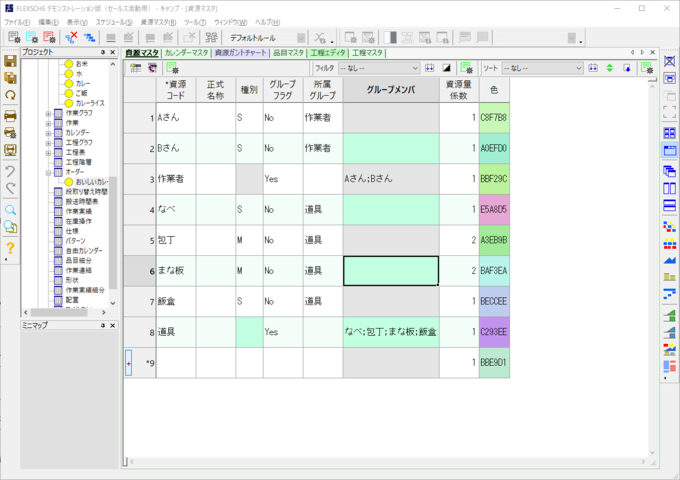This screenshot has width=680, height=480.
Task: Open the フィルタ dropdown
Action: [378, 68]
